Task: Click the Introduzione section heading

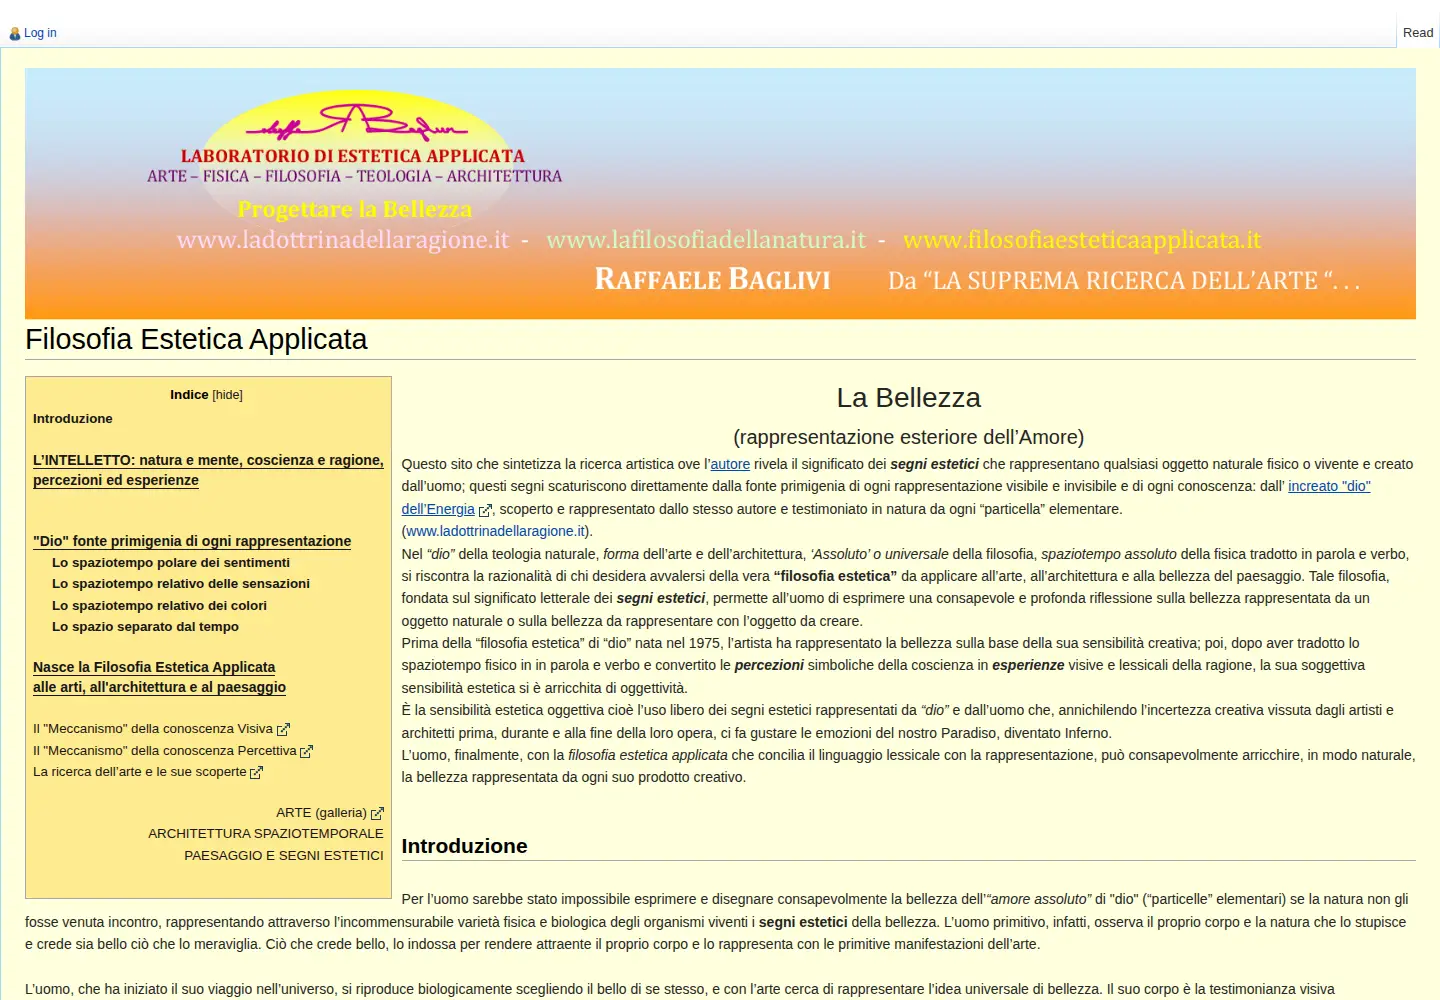Action: point(464,846)
